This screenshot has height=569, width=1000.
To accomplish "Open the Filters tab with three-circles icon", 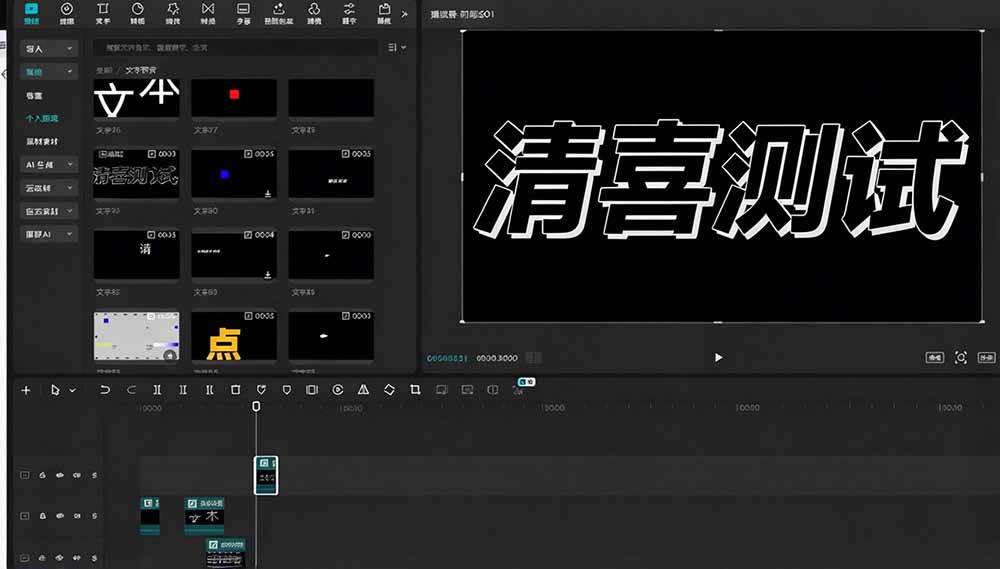I will pyautogui.click(x=314, y=13).
